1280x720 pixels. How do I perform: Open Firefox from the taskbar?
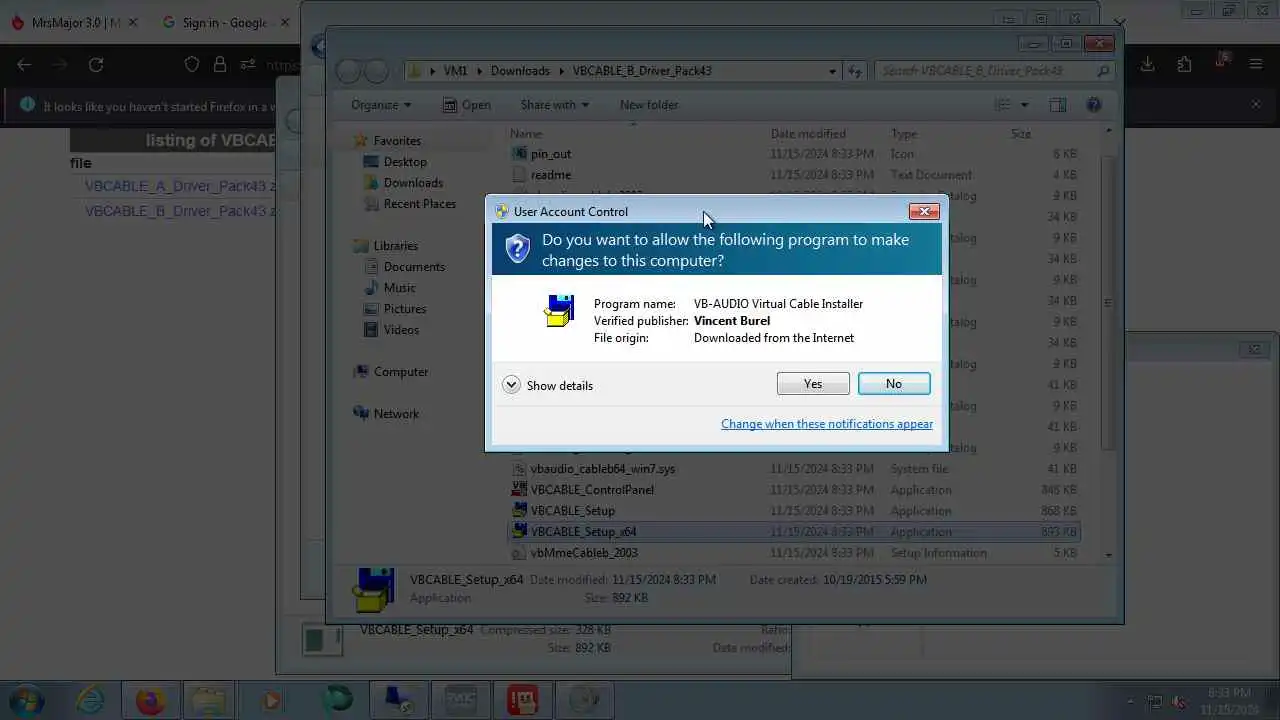click(150, 700)
